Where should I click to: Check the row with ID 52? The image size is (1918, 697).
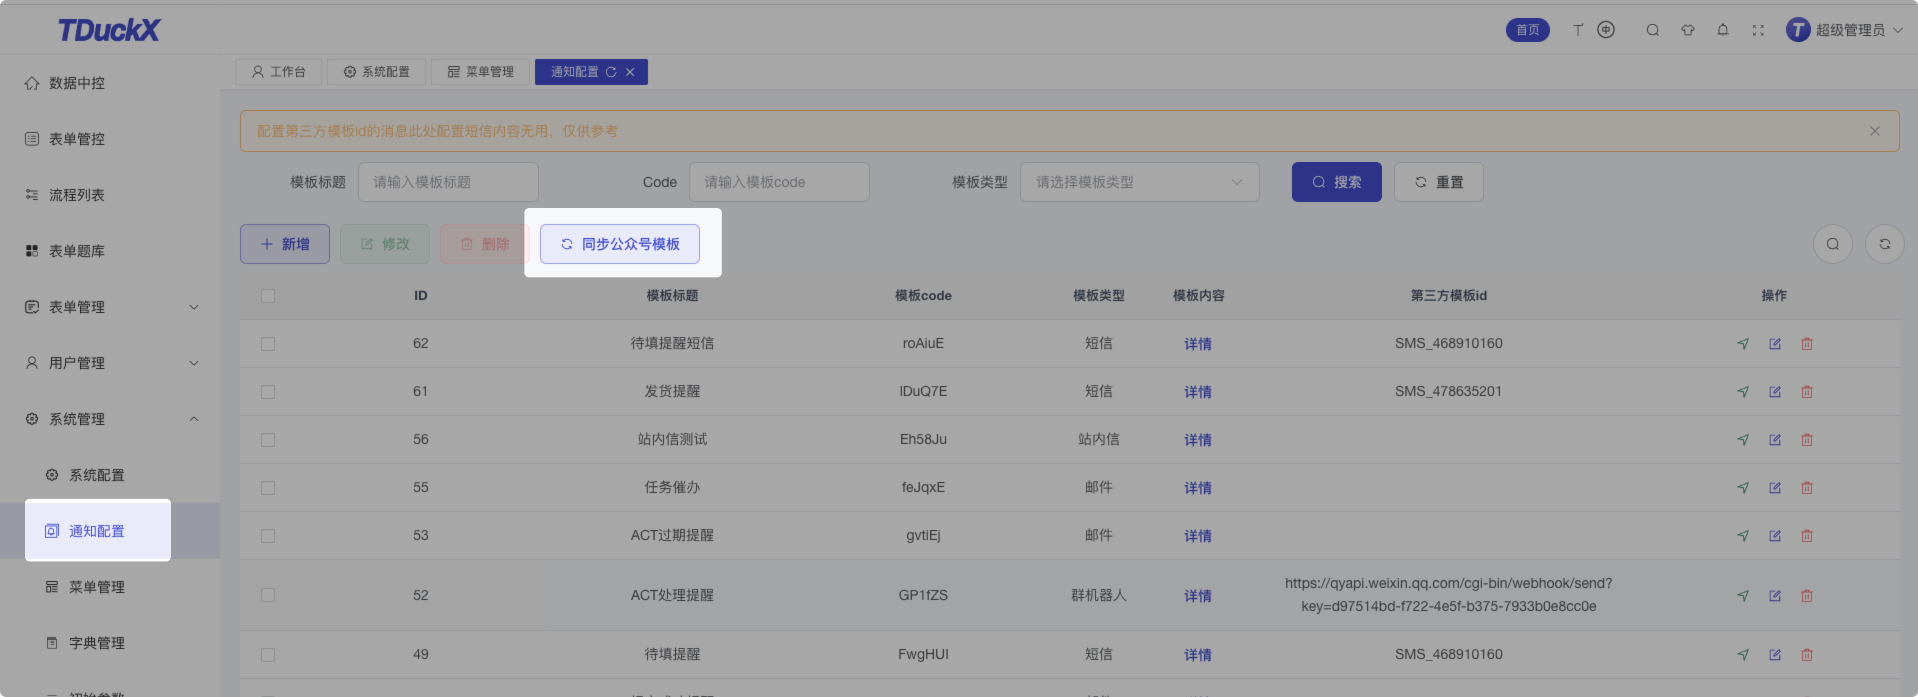268,595
